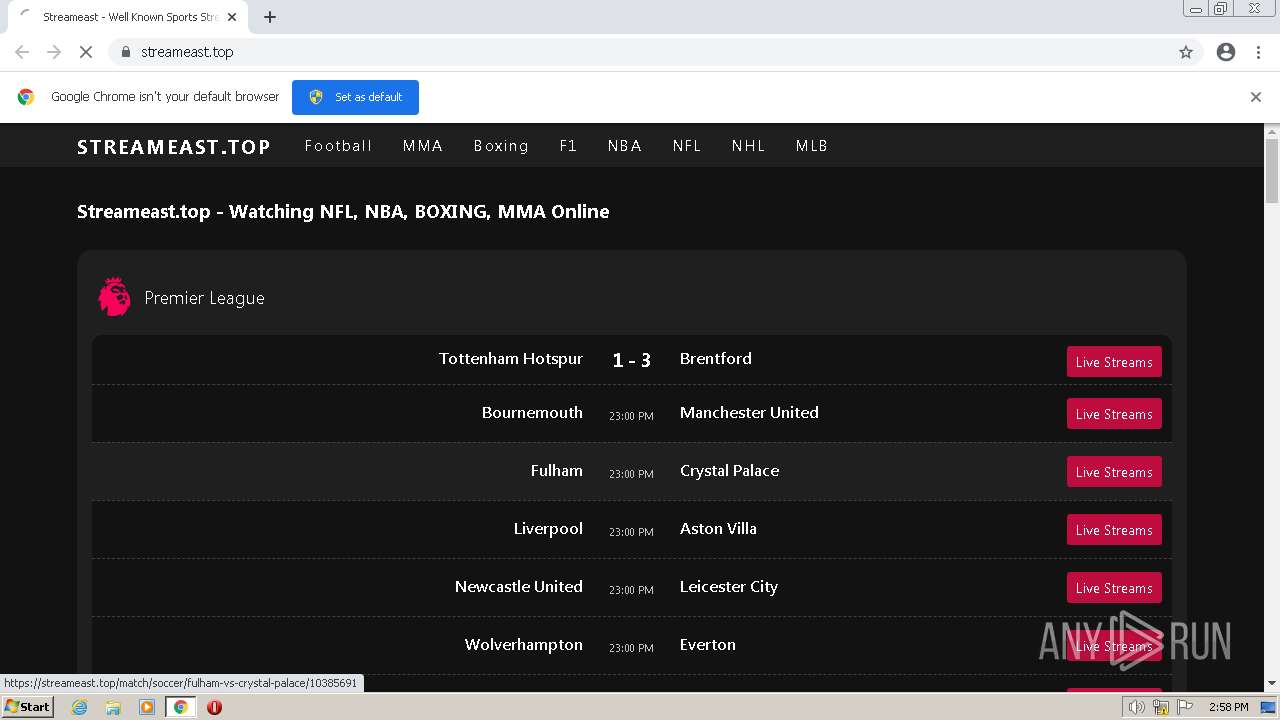1280x720 pixels.
Task: Click the volume speaker tray icon
Action: (x=1137, y=707)
